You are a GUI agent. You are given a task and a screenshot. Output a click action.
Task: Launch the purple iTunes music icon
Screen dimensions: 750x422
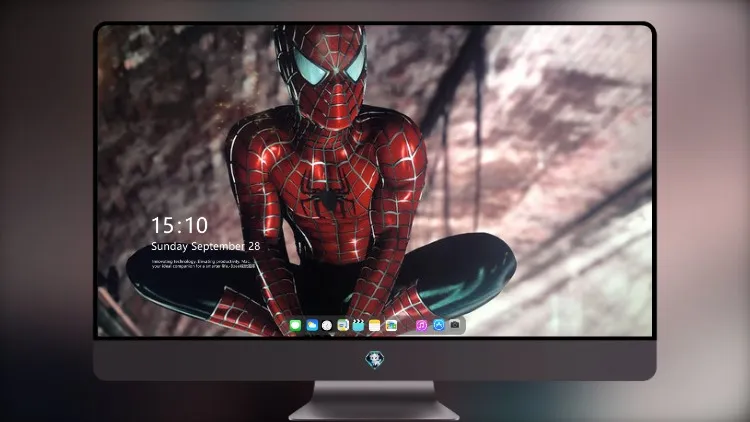[x=421, y=325]
